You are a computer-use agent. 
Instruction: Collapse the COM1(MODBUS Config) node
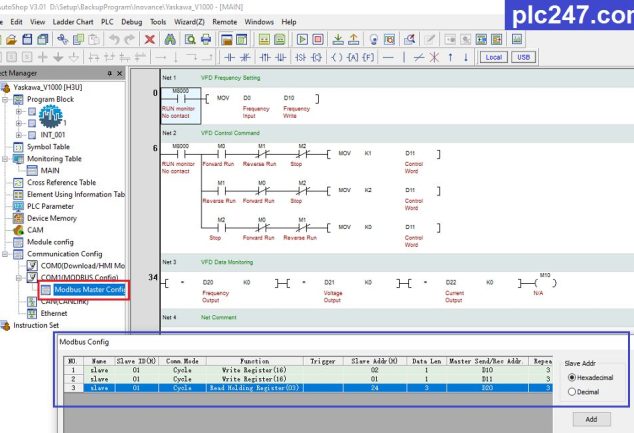19,278
